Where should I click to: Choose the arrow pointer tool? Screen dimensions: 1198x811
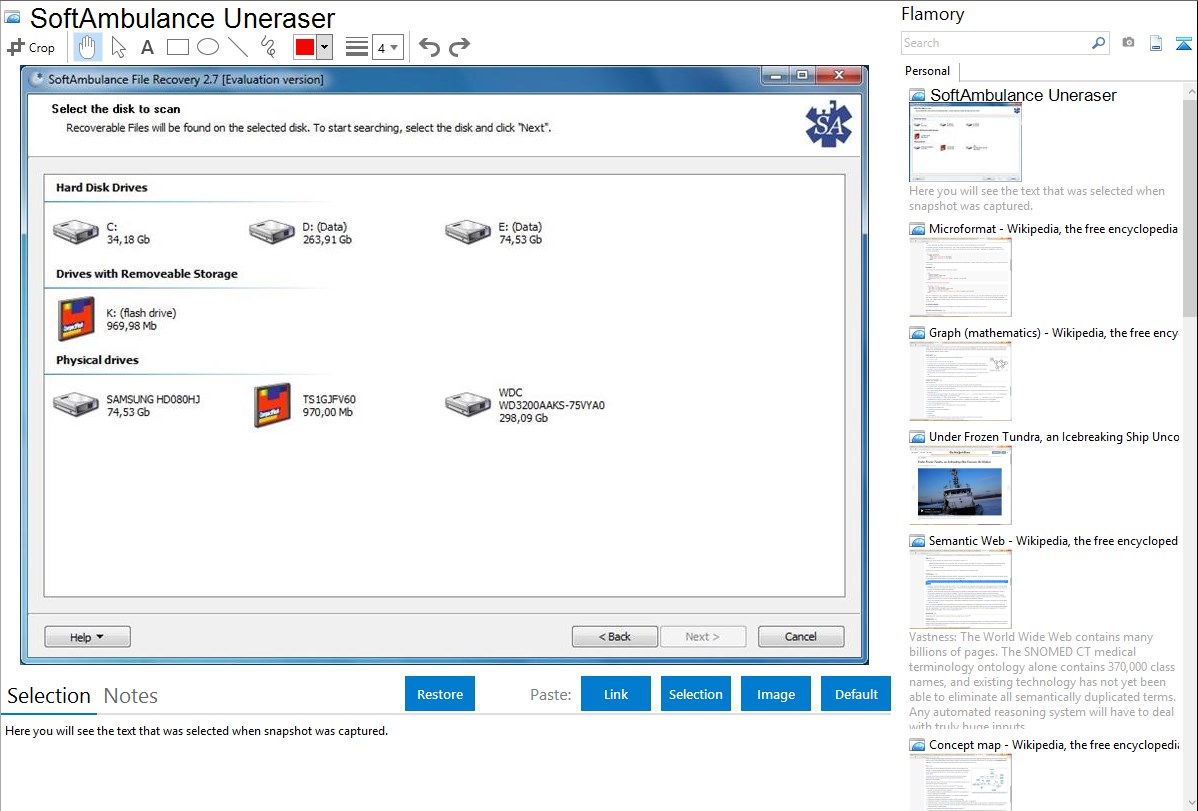(118, 47)
